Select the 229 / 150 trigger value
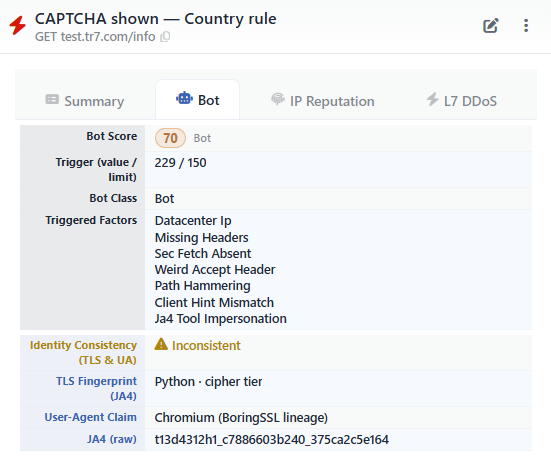 [x=180, y=163]
